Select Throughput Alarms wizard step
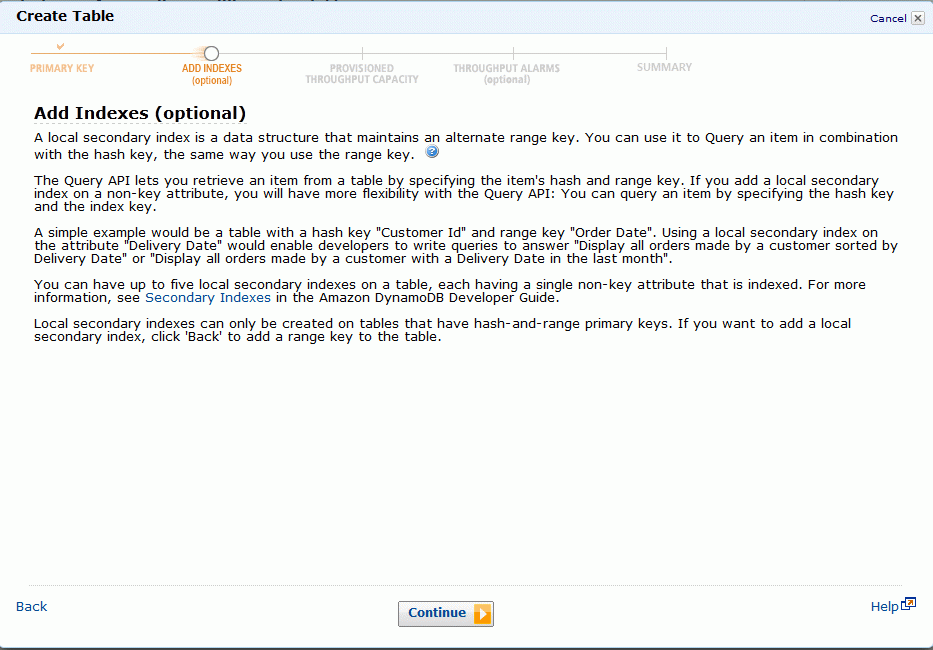The width and height of the screenshot is (933, 650). [506, 74]
